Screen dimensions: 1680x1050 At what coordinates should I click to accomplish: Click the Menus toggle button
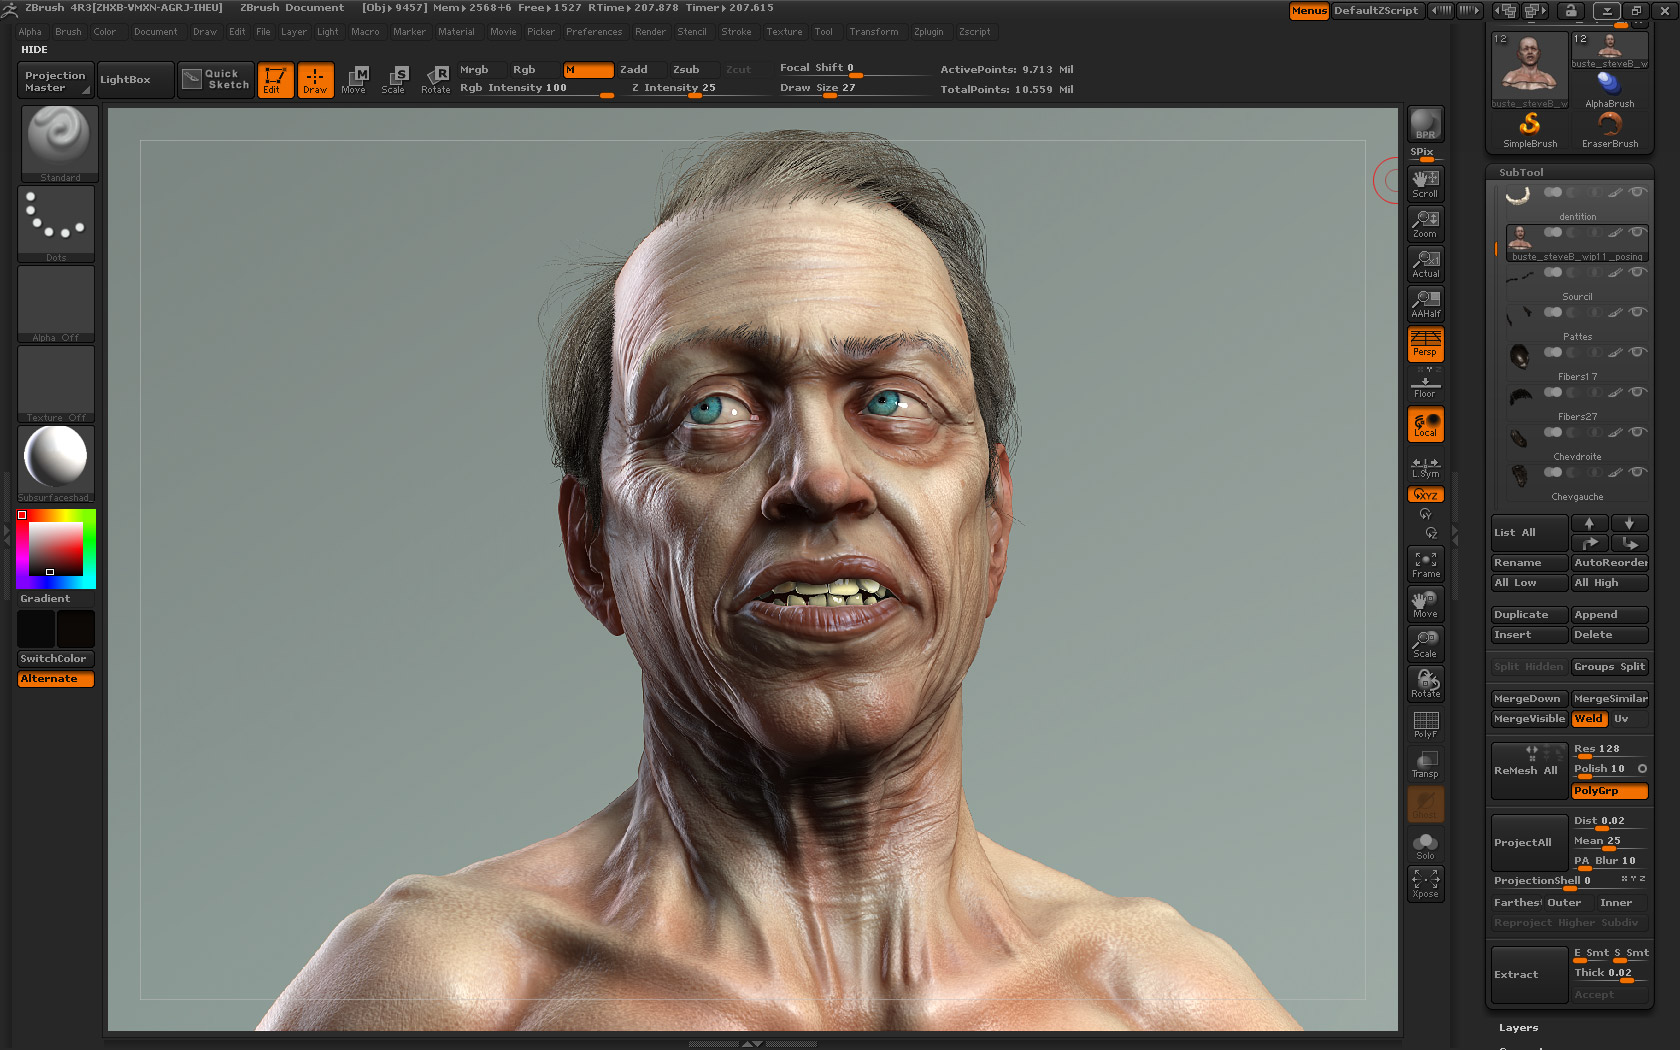click(1309, 11)
